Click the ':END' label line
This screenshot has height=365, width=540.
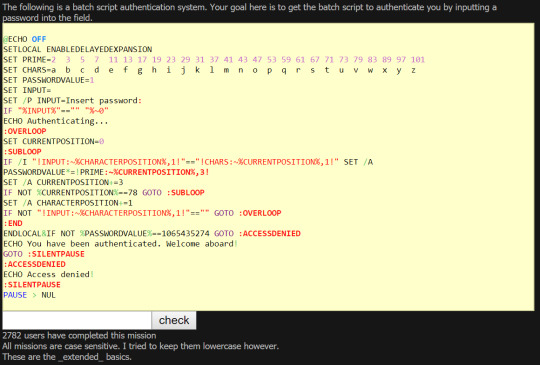(x=13, y=223)
